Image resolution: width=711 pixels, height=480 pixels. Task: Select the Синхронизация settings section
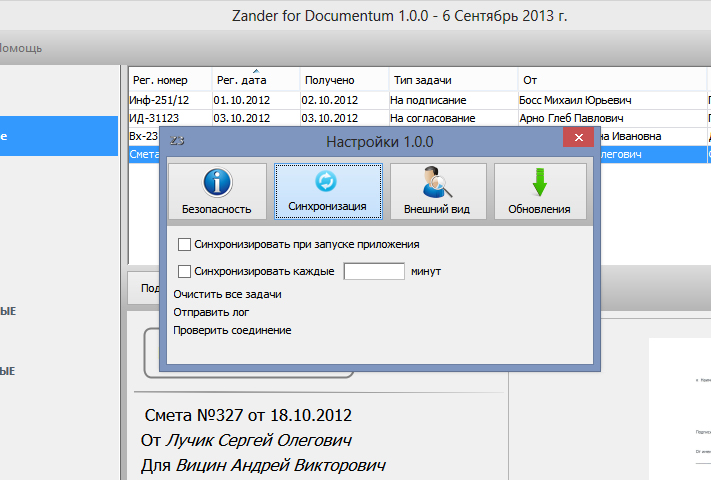pos(328,191)
